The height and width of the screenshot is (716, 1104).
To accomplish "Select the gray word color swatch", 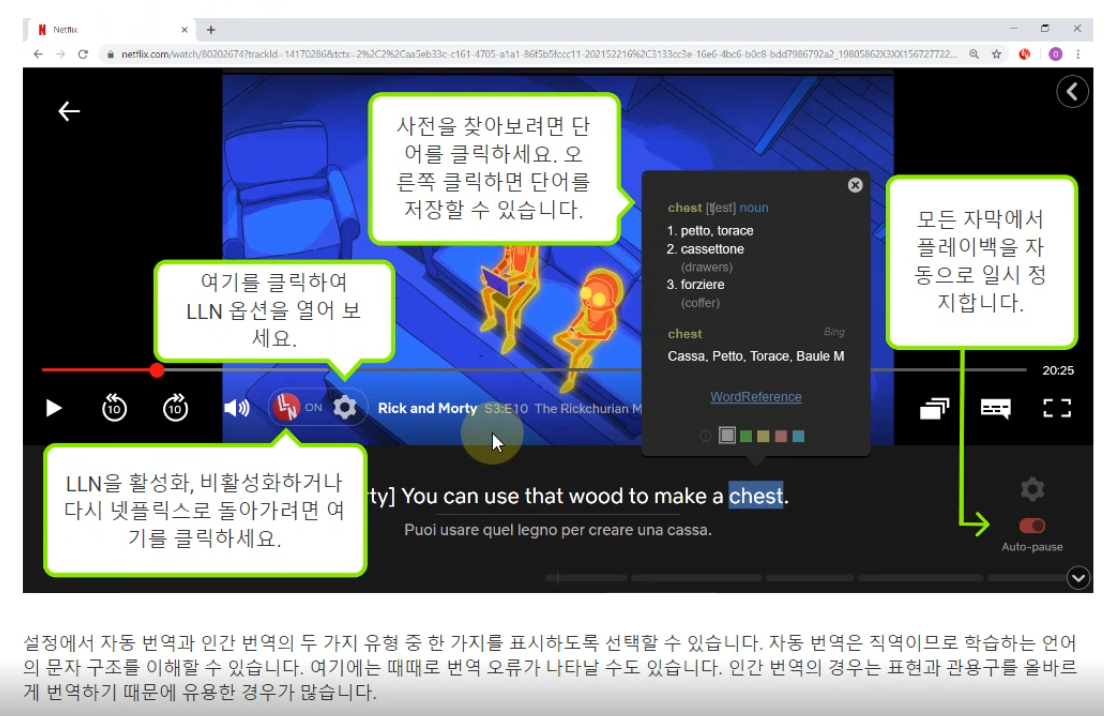I will coord(727,436).
